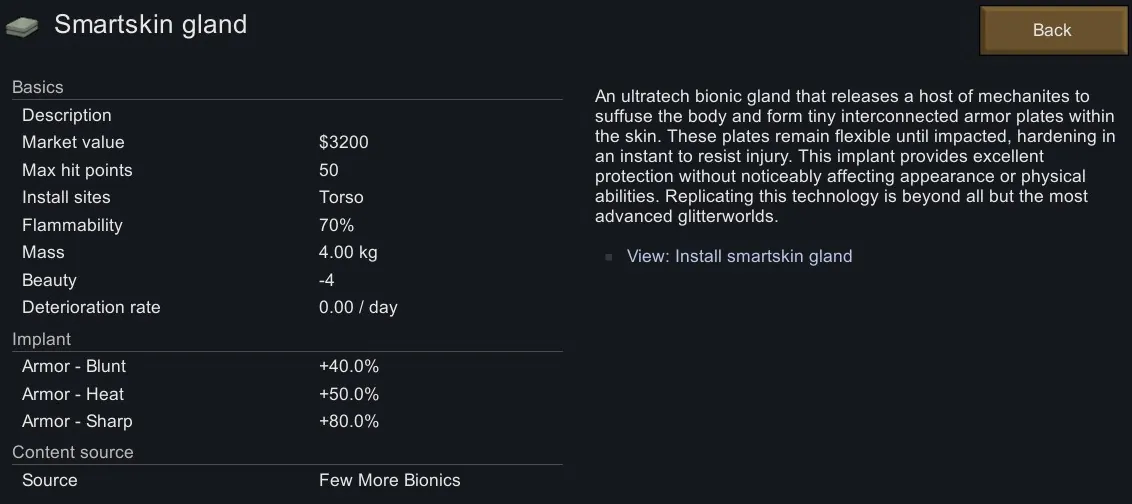Click the $3200 market value figure

tap(344, 142)
